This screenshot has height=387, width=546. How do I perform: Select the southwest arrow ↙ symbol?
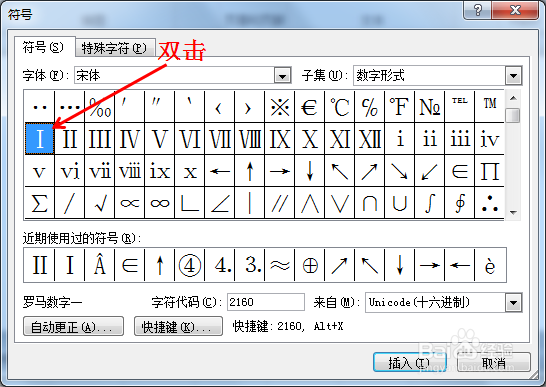429,171
